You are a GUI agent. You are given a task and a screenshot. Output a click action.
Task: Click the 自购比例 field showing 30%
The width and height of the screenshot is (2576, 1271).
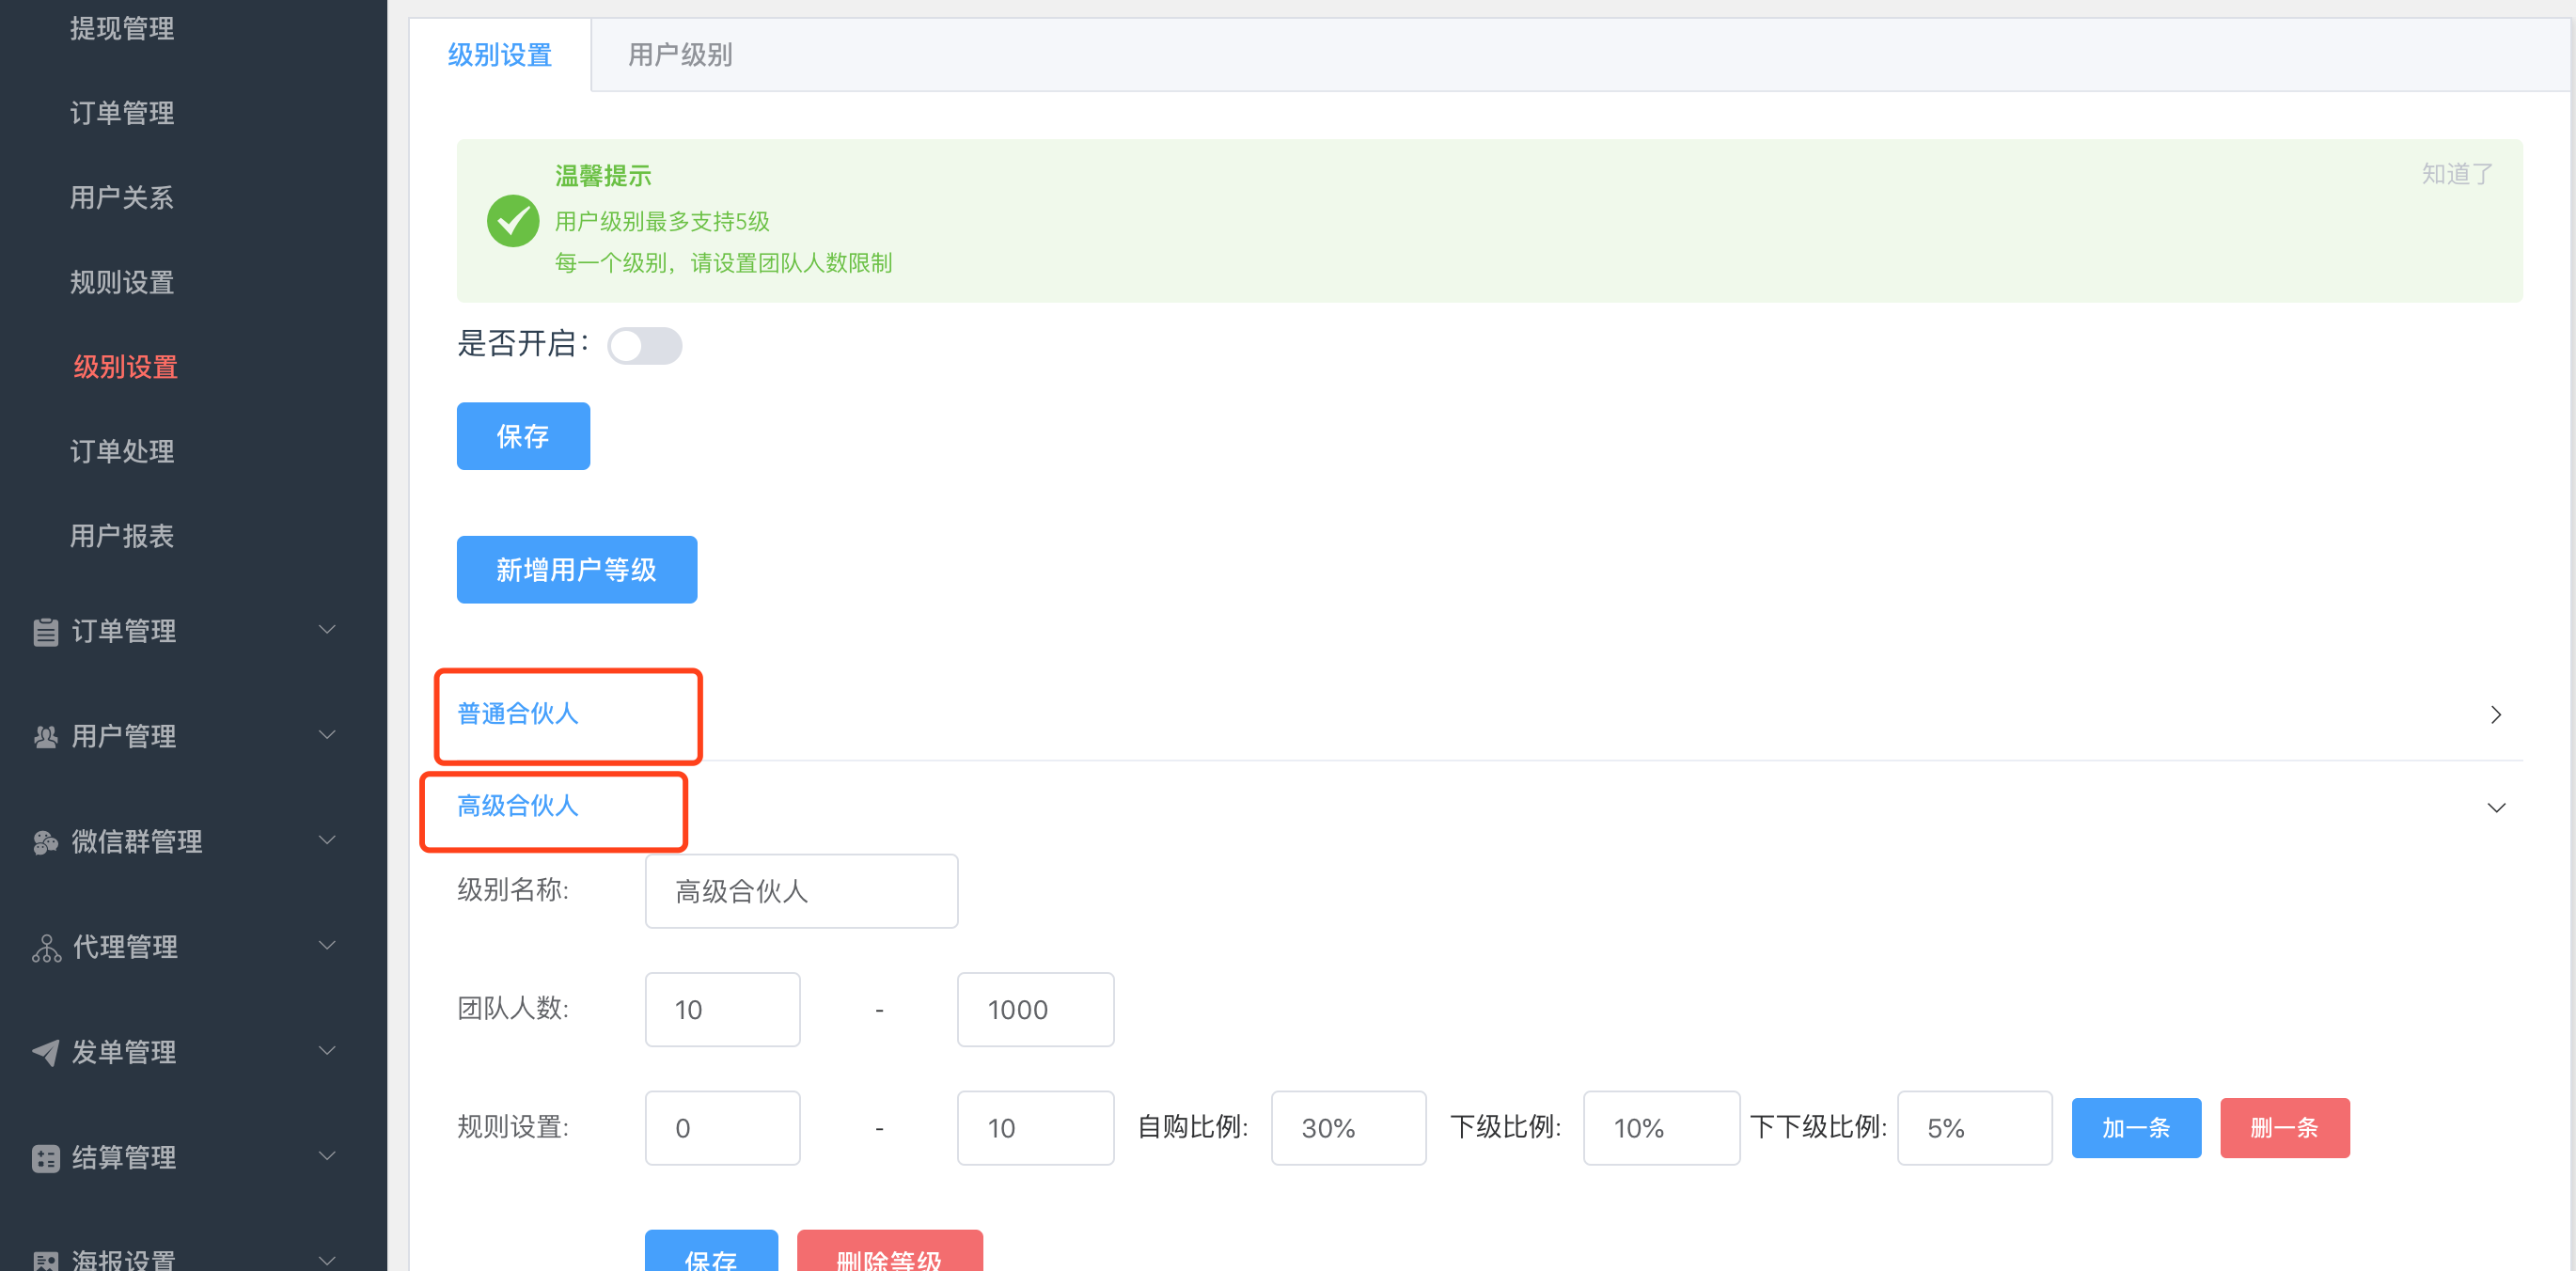click(1348, 1128)
